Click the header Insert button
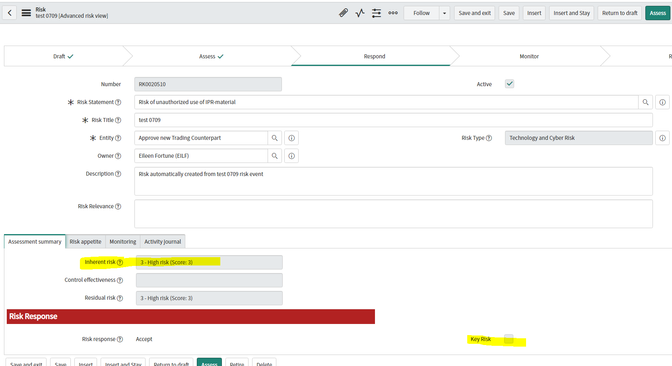Viewport: 672px width, 366px height. [534, 13]
